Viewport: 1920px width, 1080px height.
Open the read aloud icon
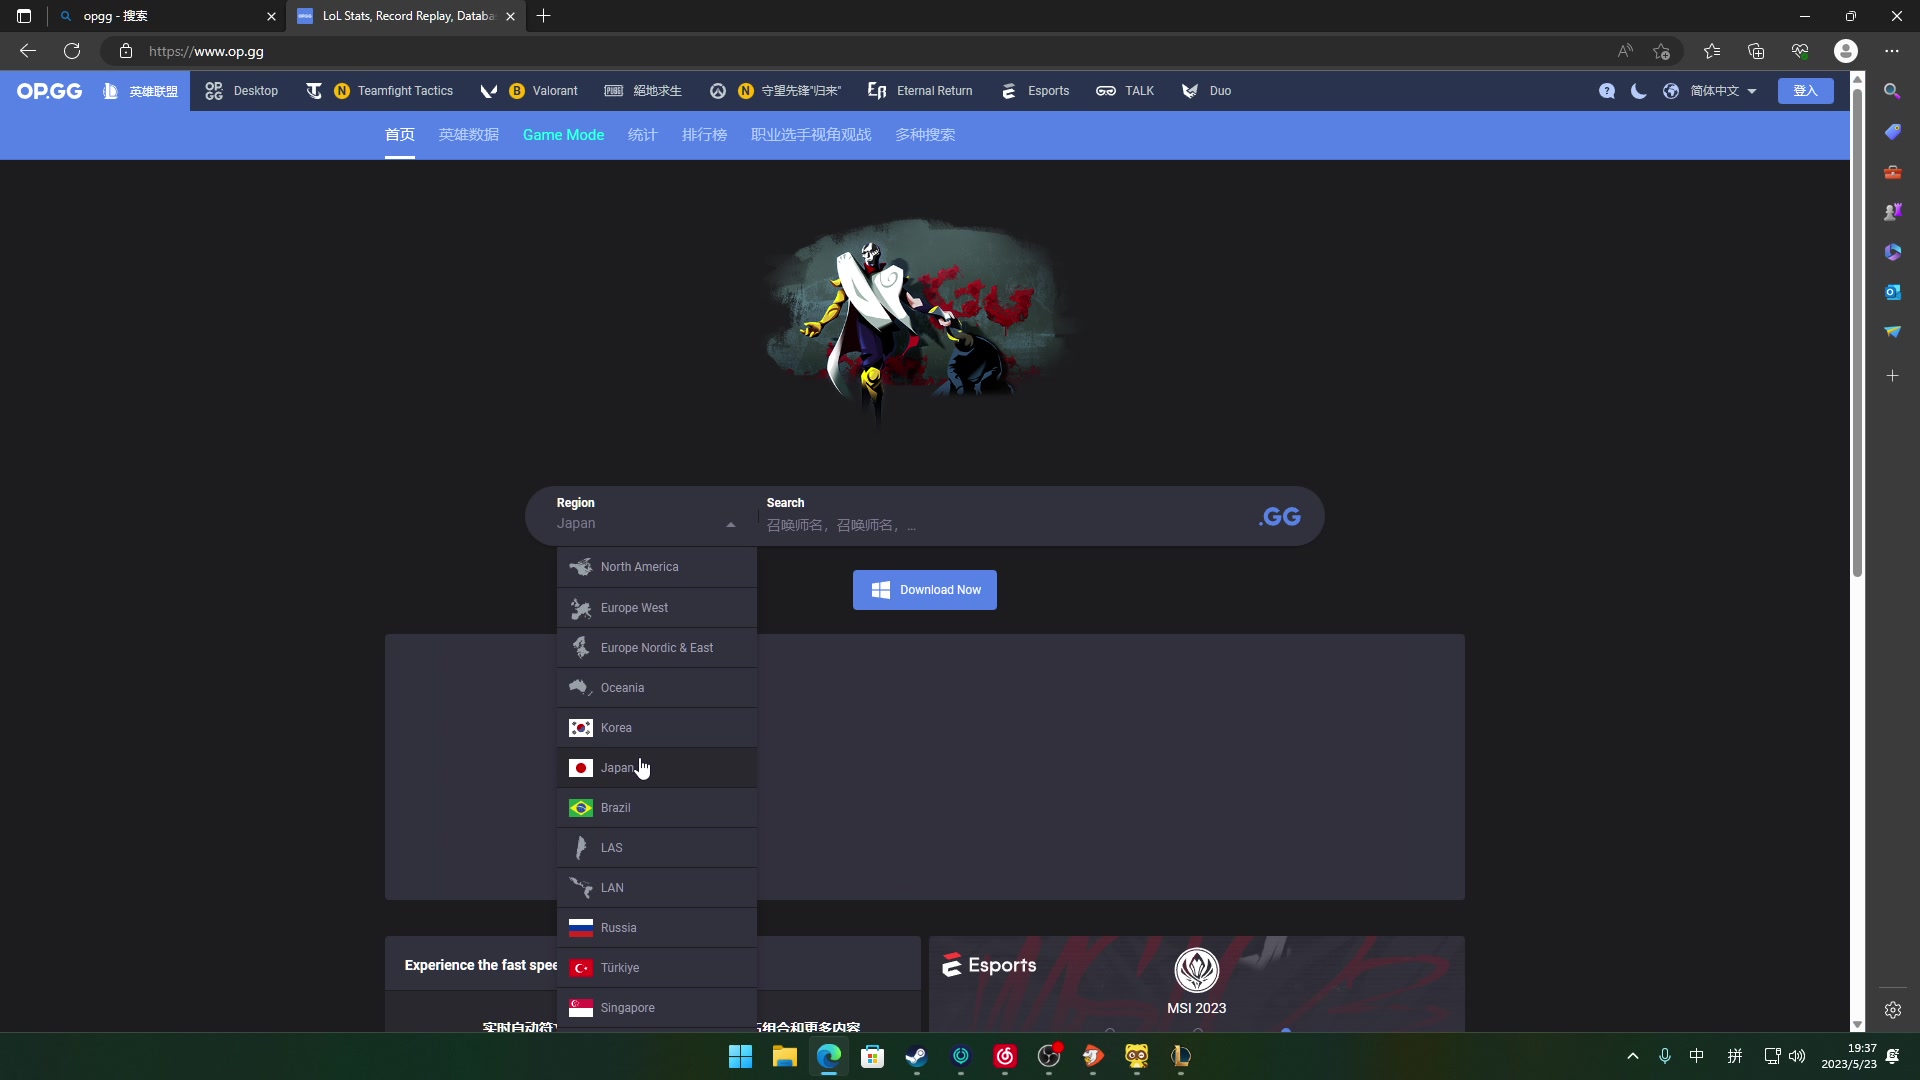(1625, 51)
